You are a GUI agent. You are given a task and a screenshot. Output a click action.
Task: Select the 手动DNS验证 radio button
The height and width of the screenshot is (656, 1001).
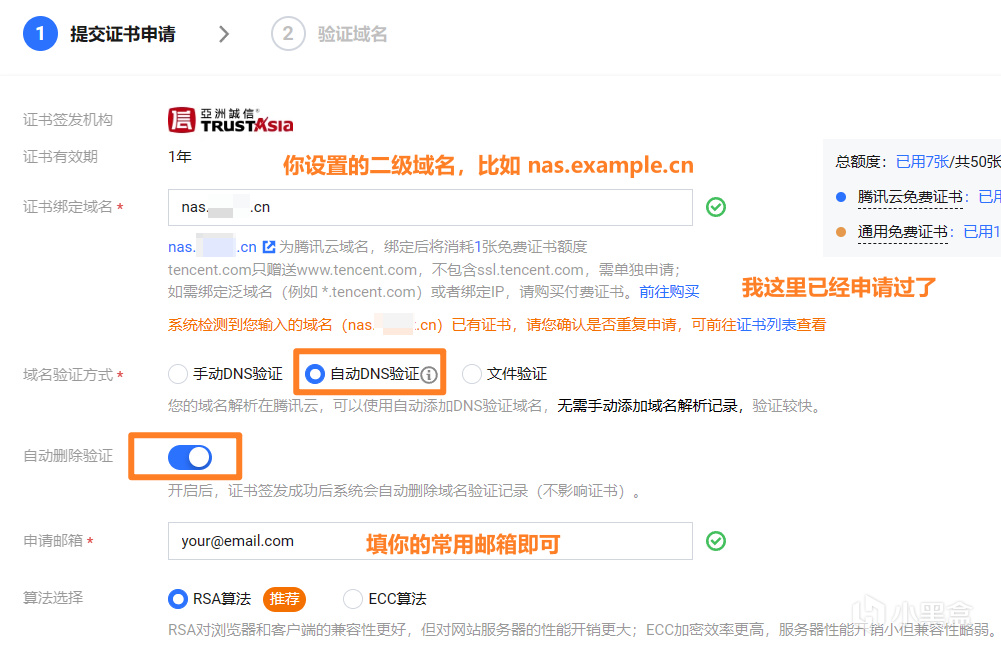[x=178, y=373]
